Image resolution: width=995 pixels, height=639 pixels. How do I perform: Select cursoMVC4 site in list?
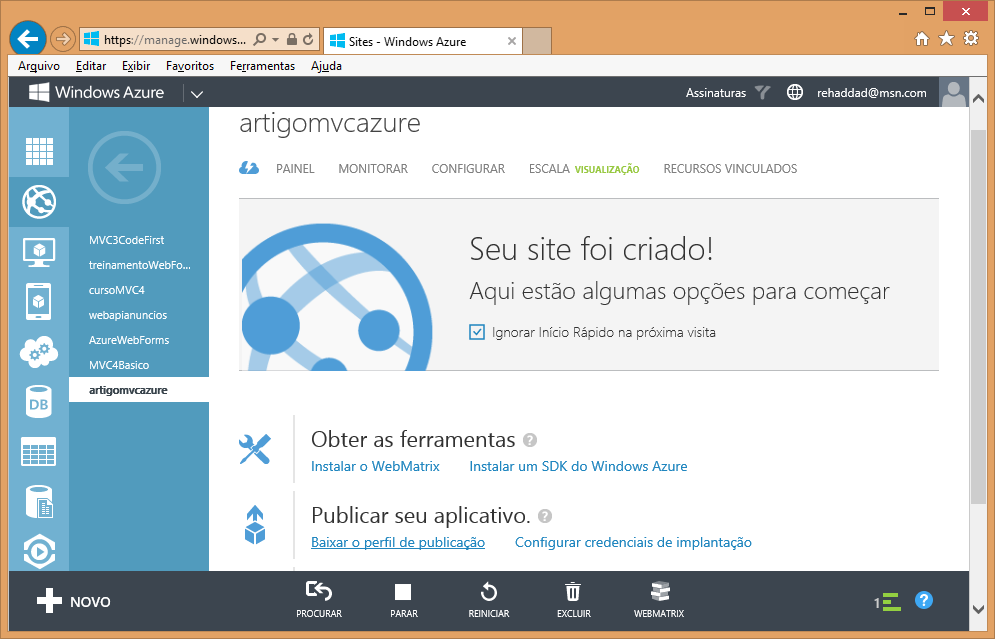click(x=139, y=290)
